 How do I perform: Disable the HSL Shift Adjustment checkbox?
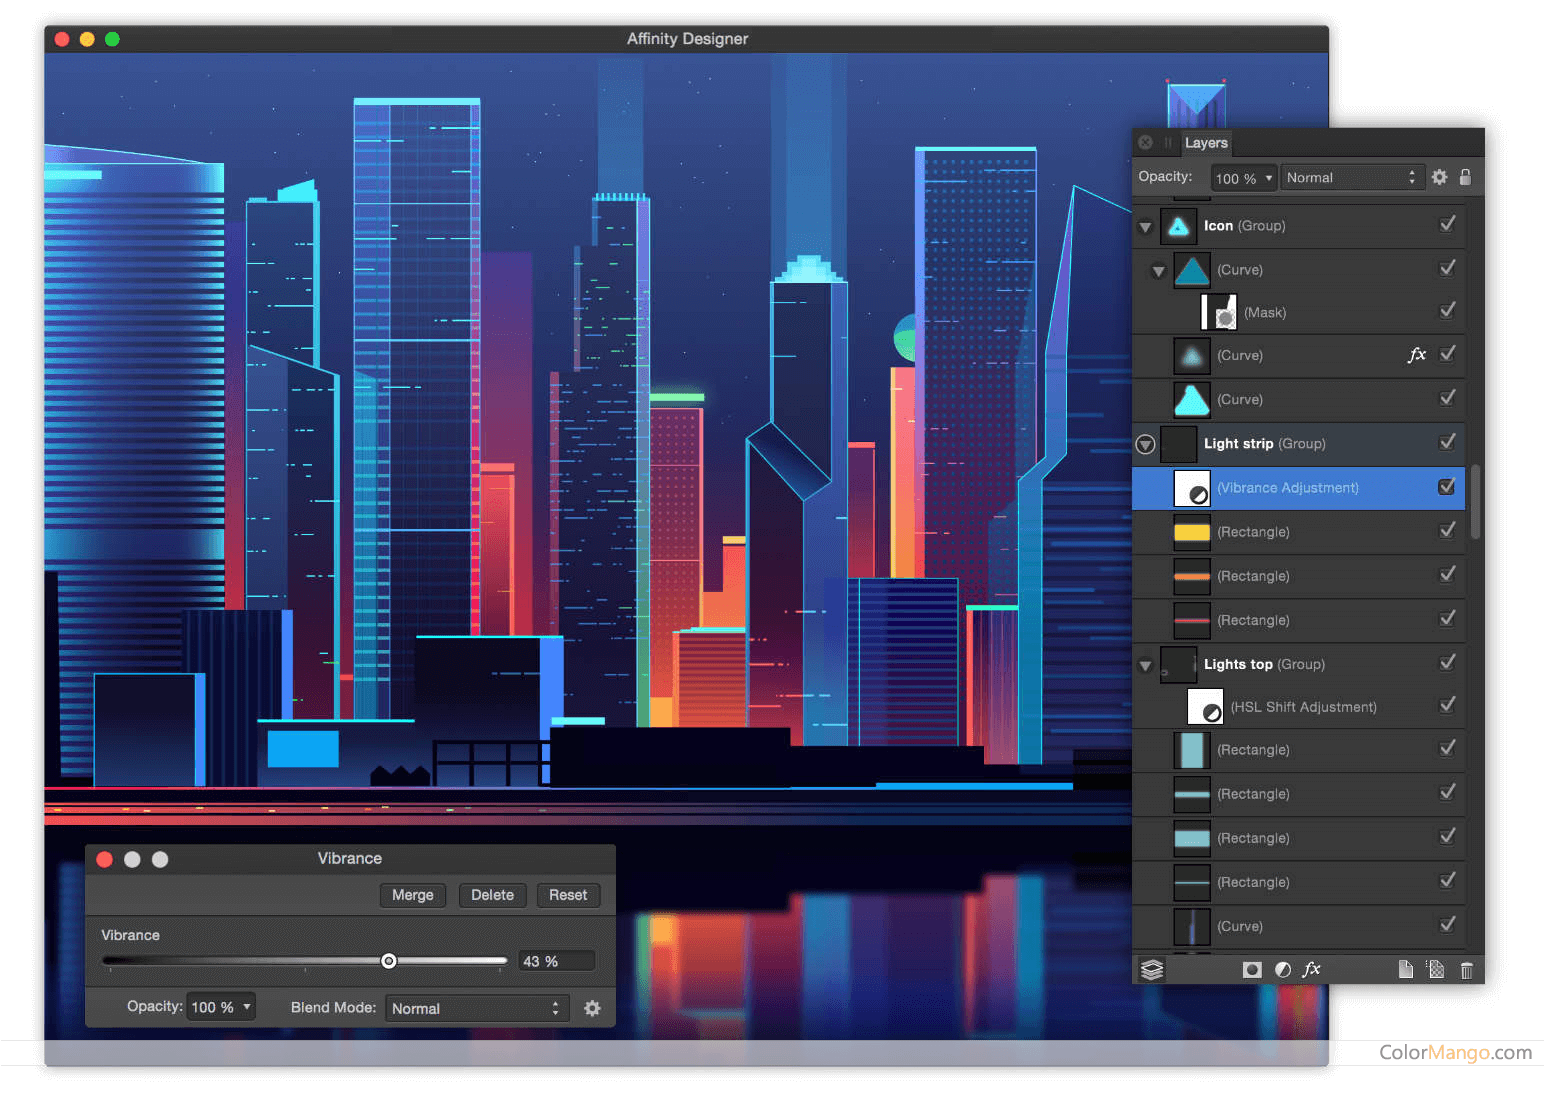1447,705
